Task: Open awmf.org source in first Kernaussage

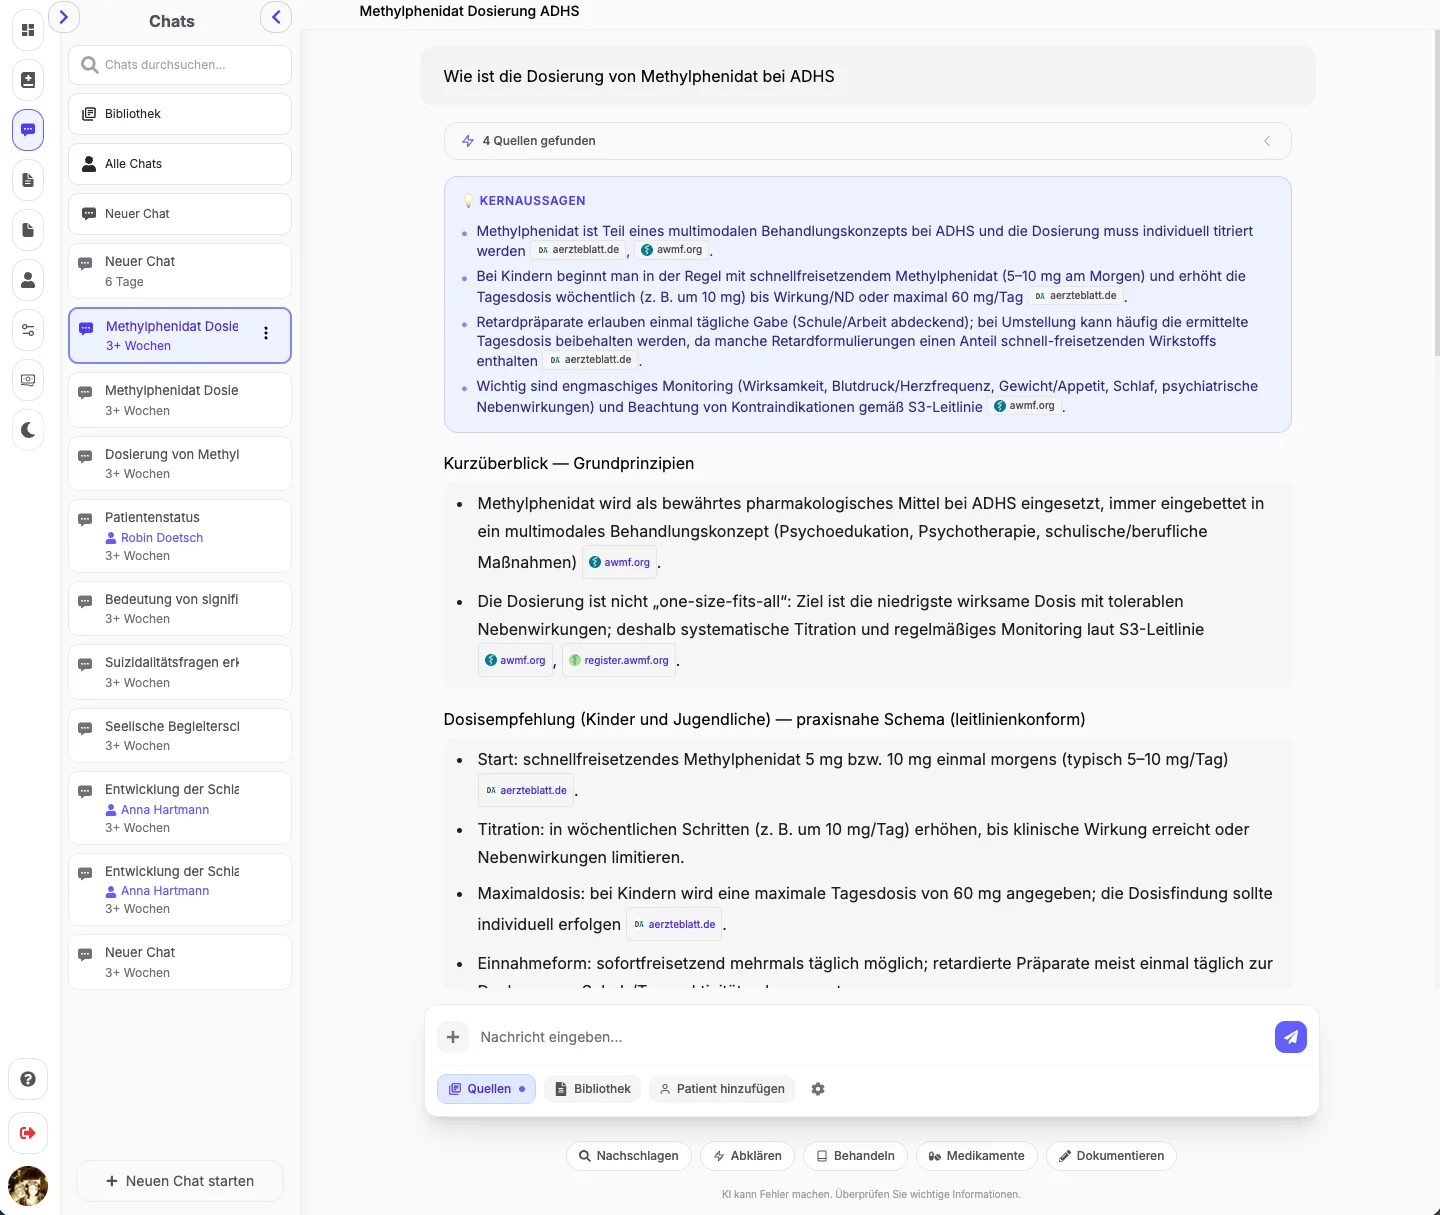Action: [x=672, y=250]
